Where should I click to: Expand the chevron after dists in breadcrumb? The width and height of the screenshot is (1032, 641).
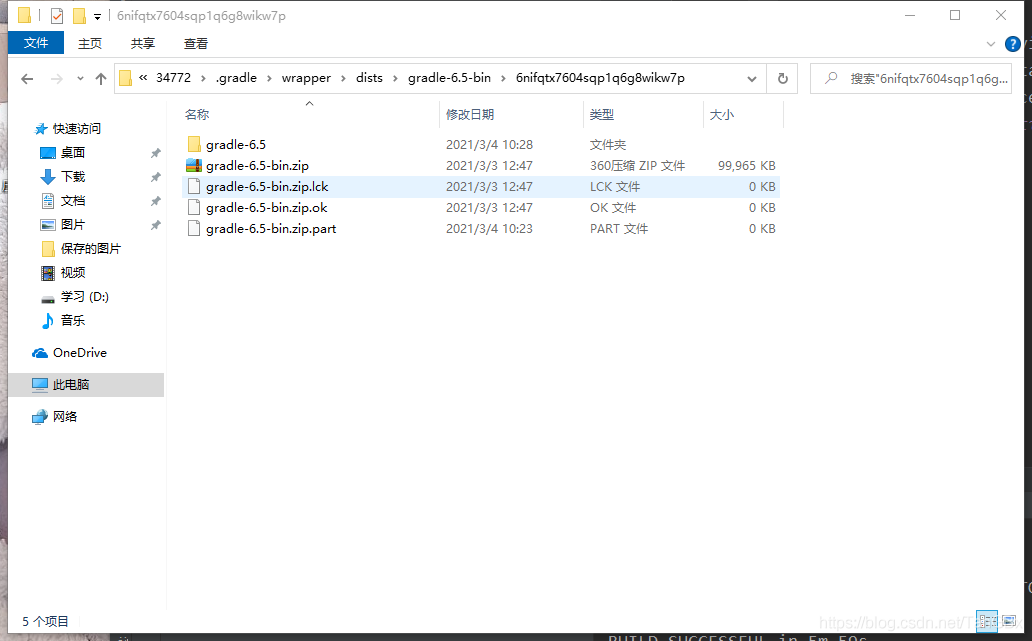[x=395, y=78]
